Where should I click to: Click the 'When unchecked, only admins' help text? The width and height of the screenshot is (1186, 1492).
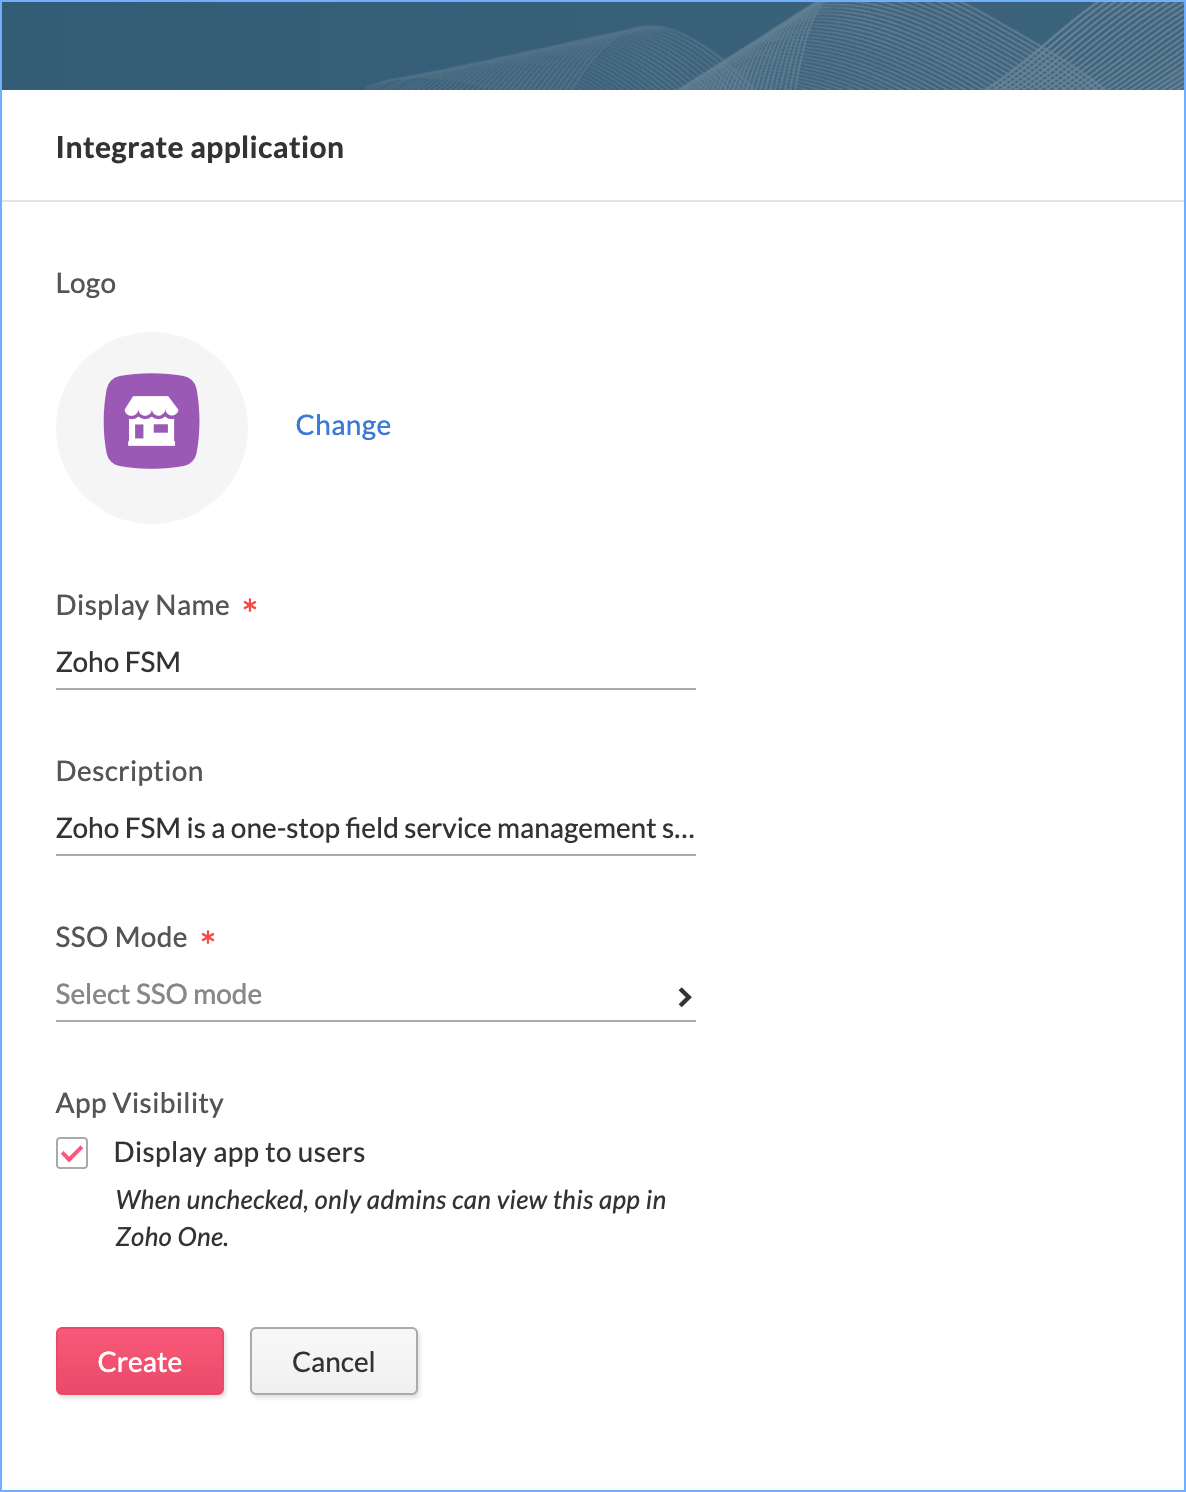click(391, 1218)
